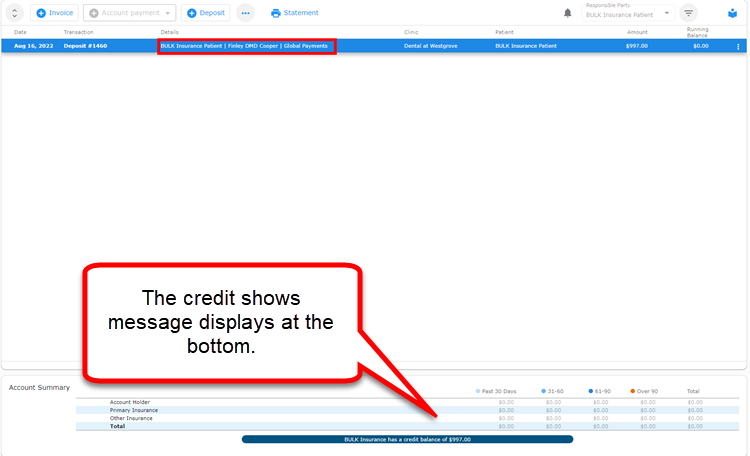This screenshot has height=456, width=750.
Task: Click the up-down collapse arrows button
Action: click(14, 13)
